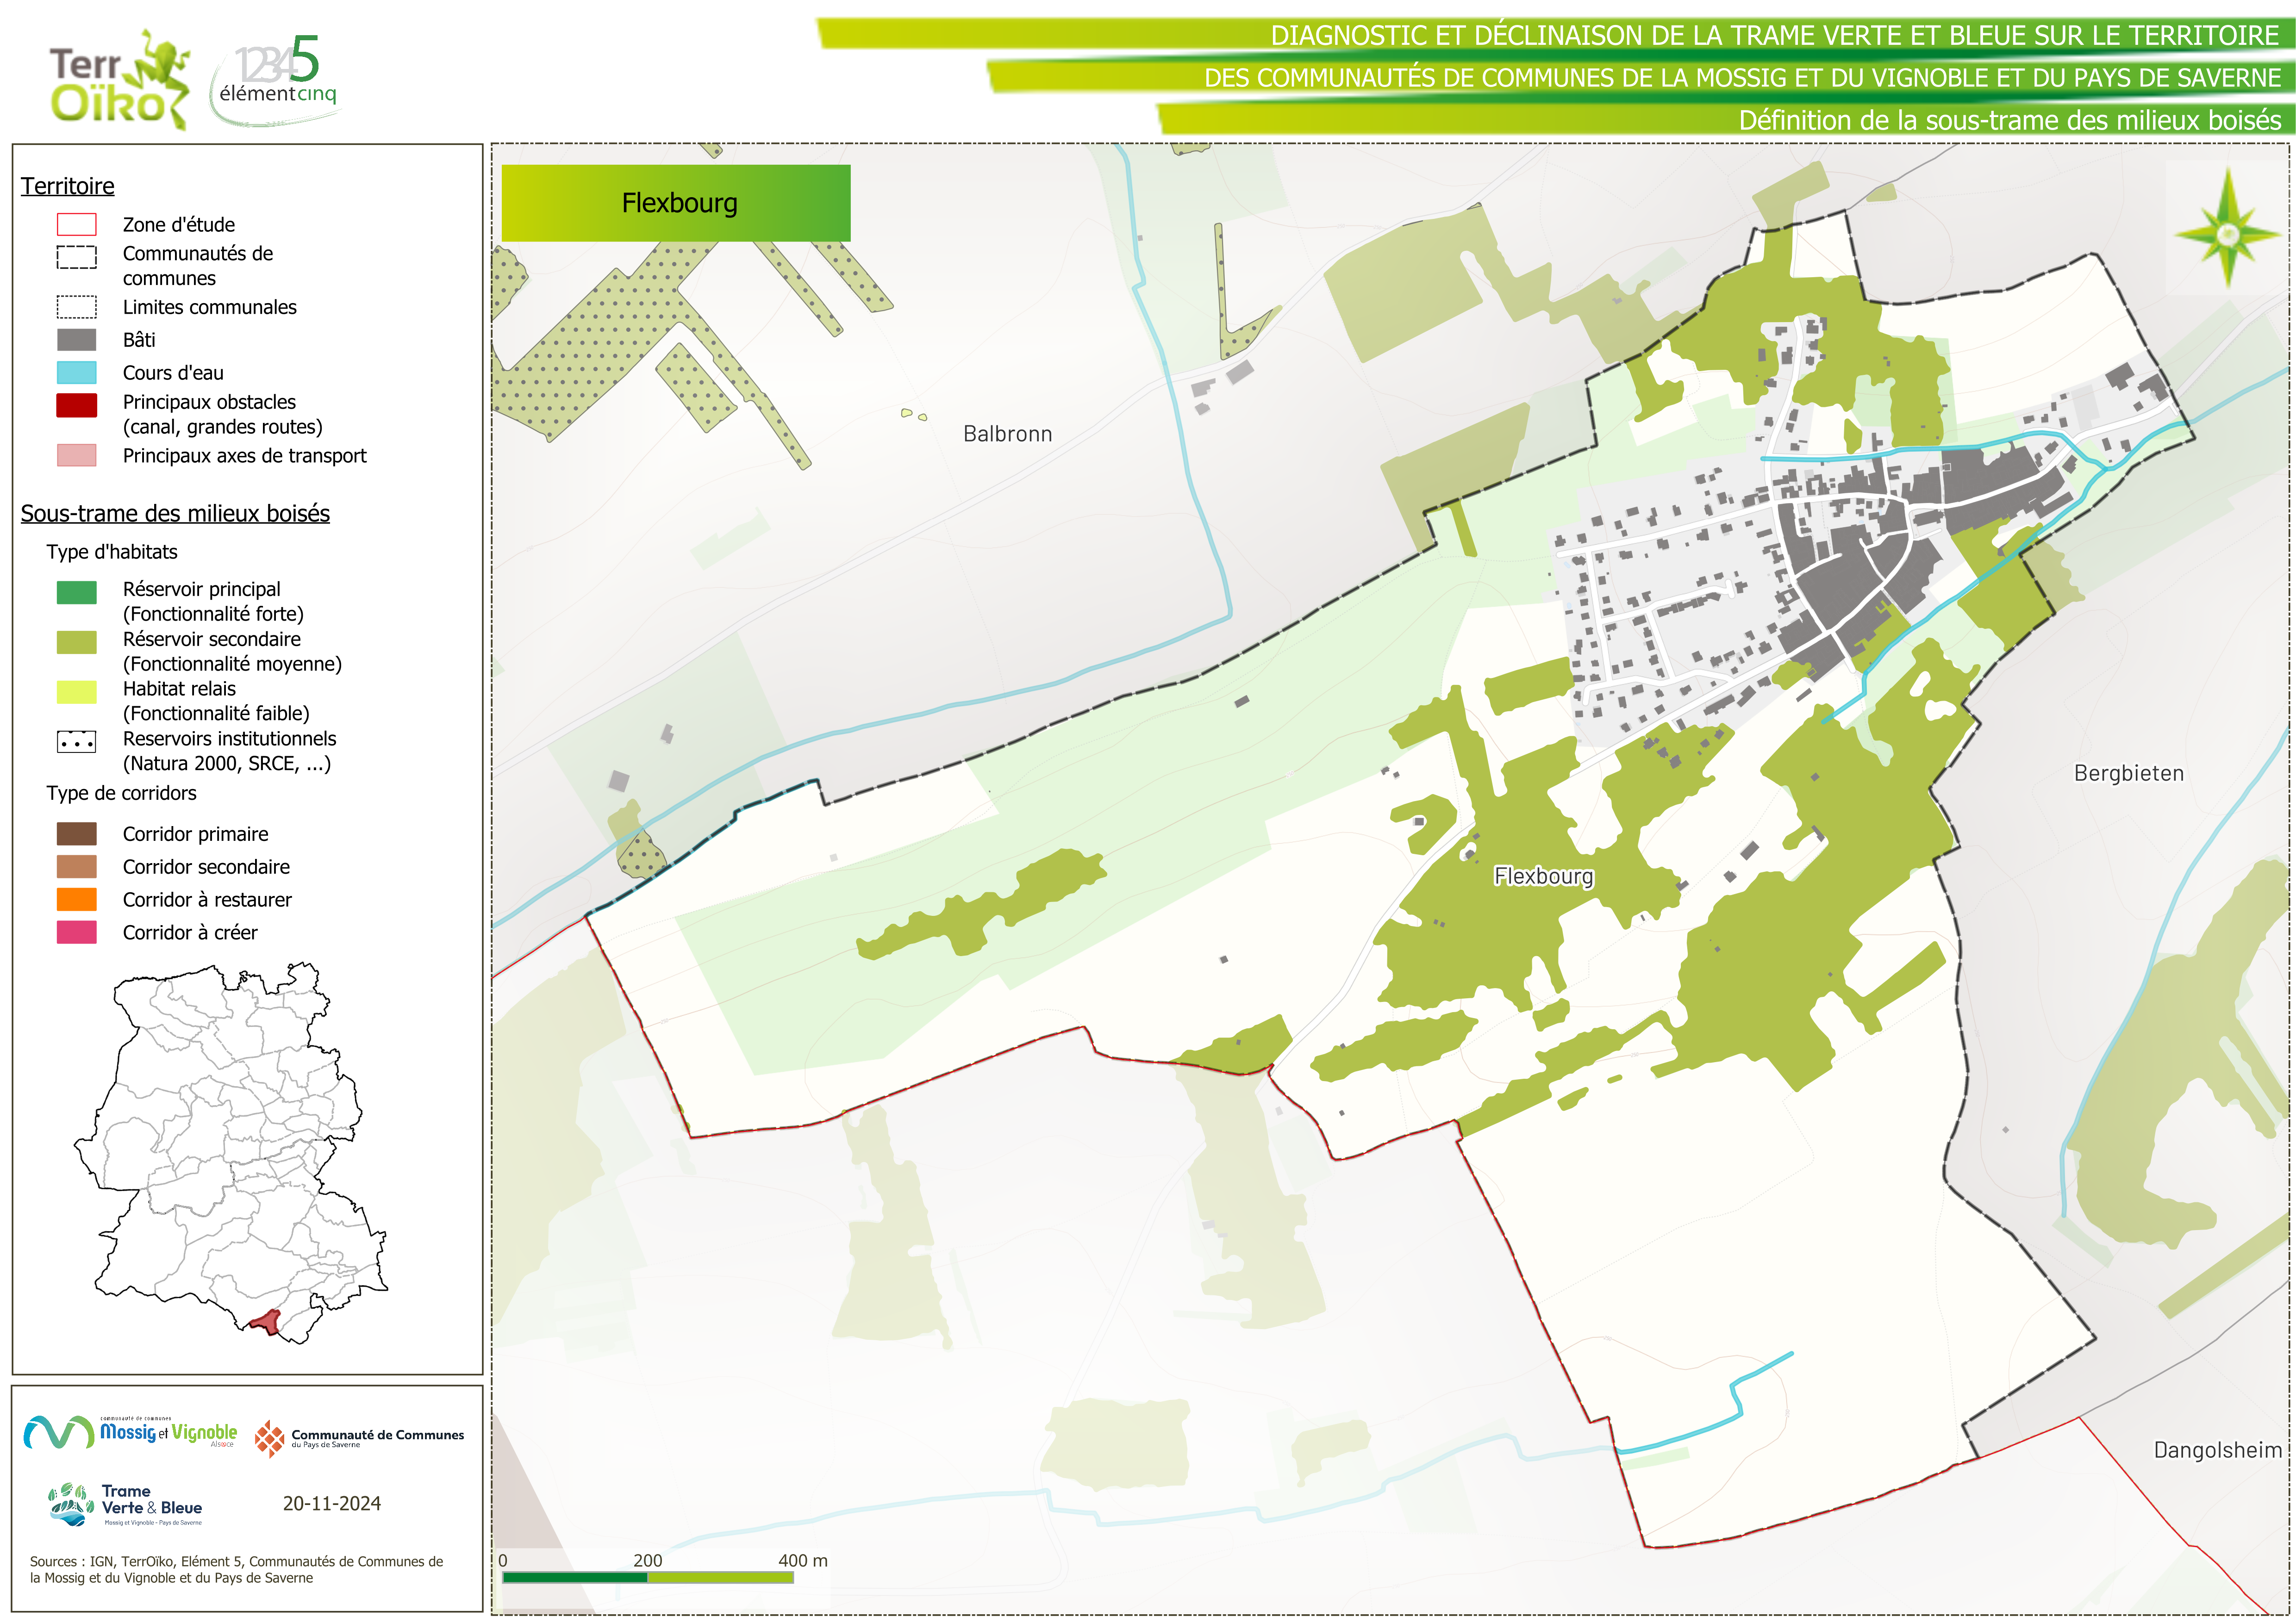
Task: Click the Sous-trame des milieux boisés heading
Action: pos(175,513)
